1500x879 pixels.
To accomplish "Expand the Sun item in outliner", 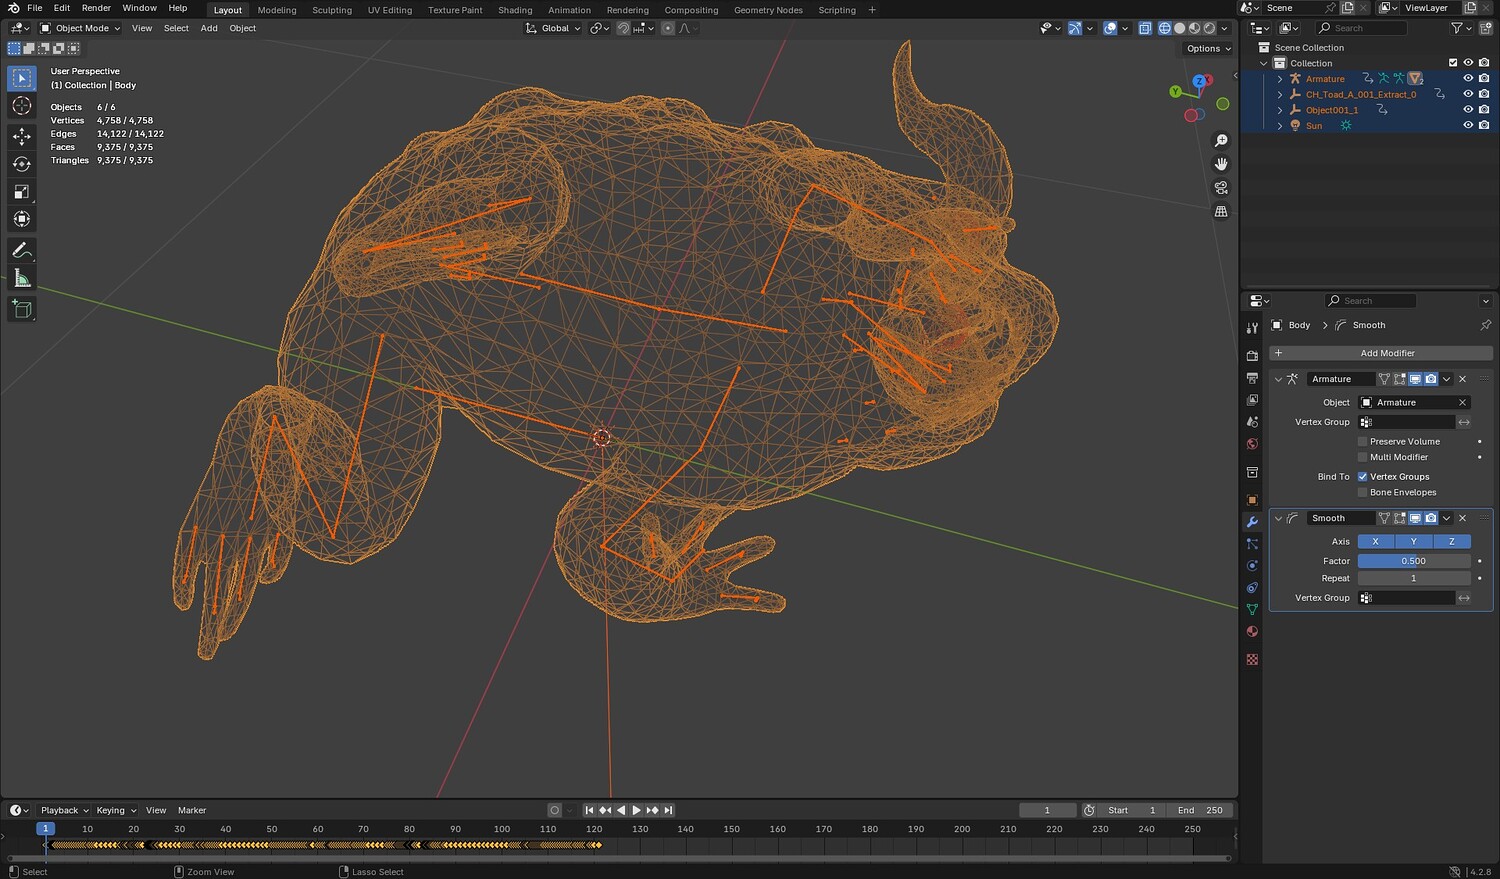I will (1280, 126).
